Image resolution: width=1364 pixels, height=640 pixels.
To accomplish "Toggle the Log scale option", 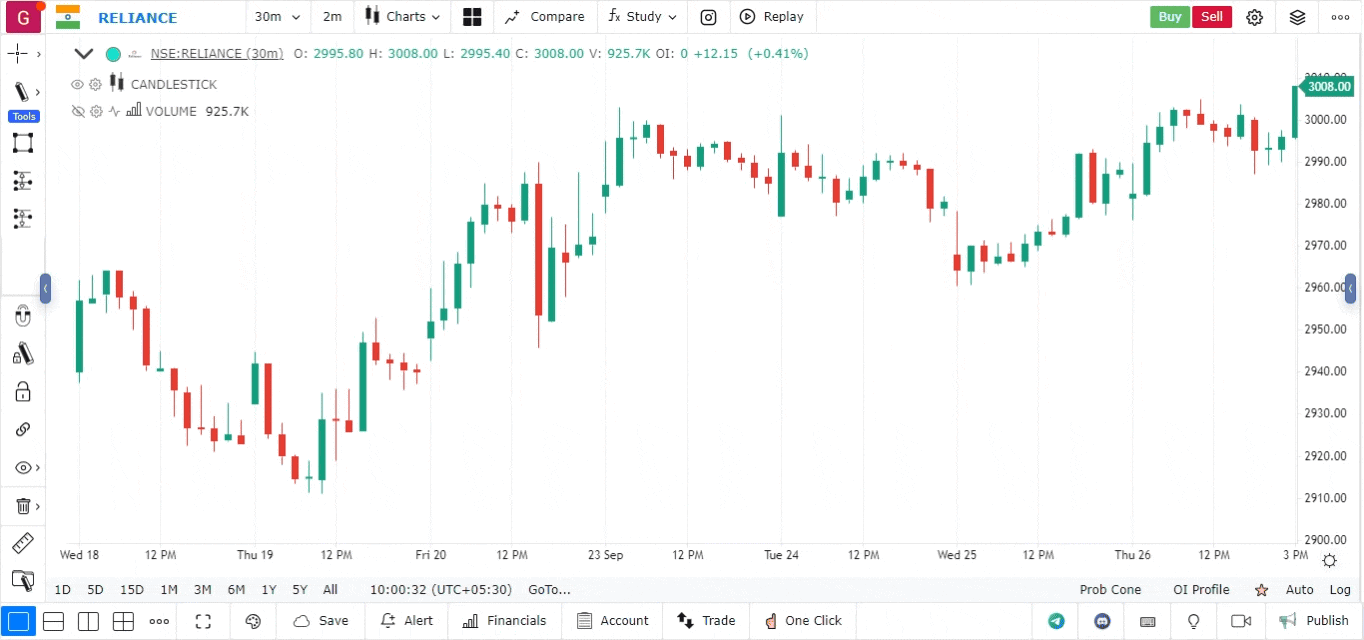I will click(x=1339, y=590).
